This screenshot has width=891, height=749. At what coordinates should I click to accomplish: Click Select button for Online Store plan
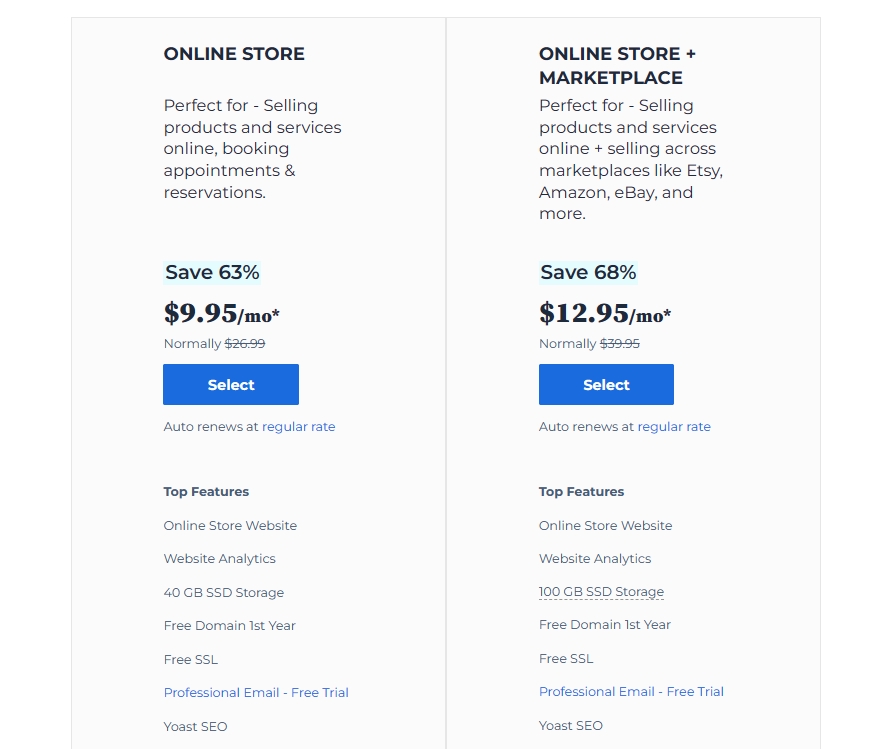(x=231, y=385)
